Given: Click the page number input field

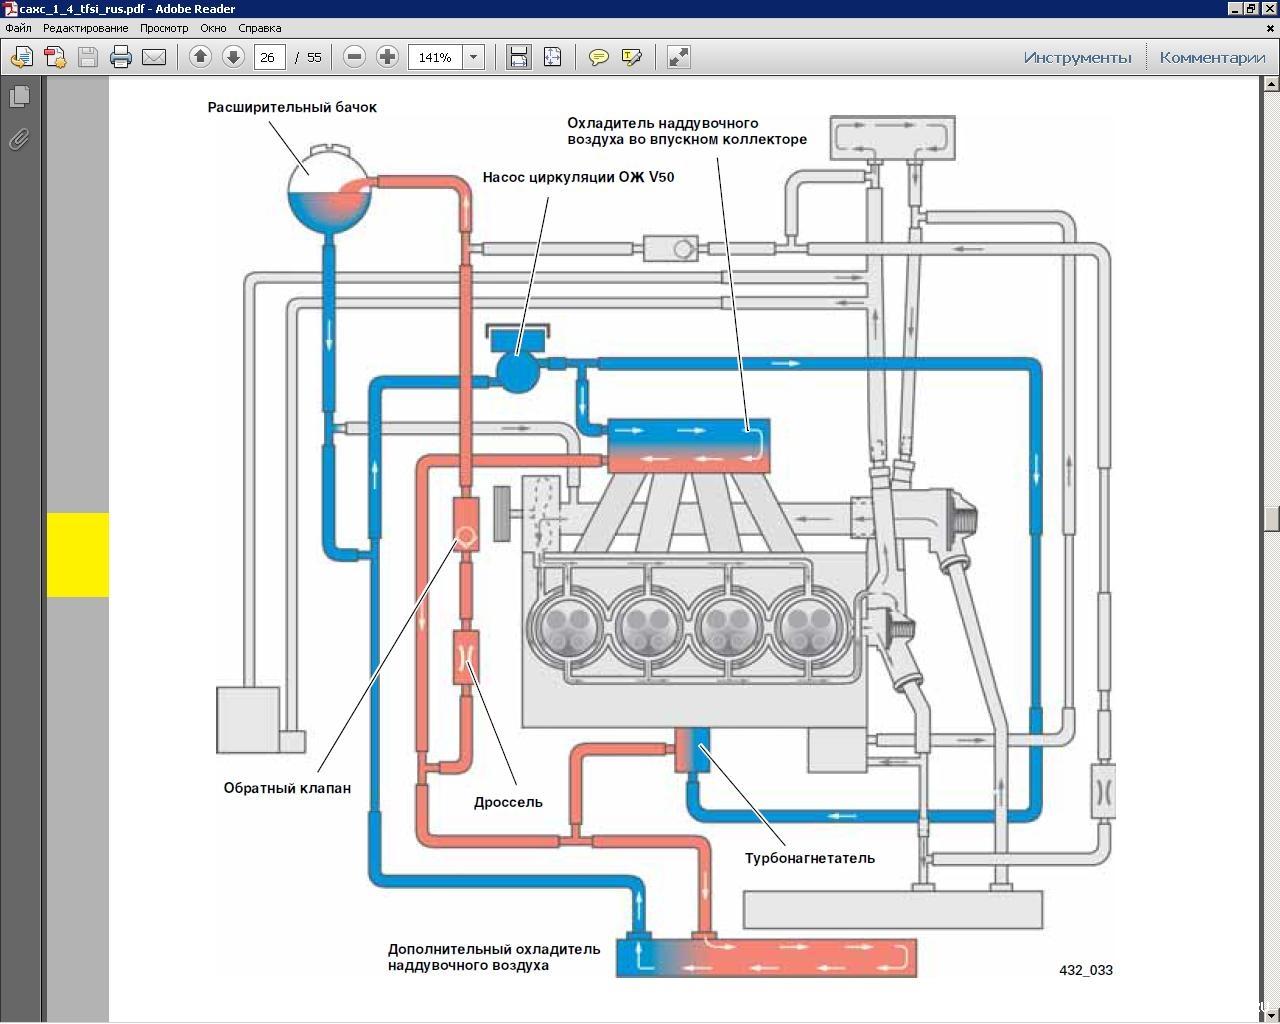Looking at the screenshot, I should coord(269,57).
